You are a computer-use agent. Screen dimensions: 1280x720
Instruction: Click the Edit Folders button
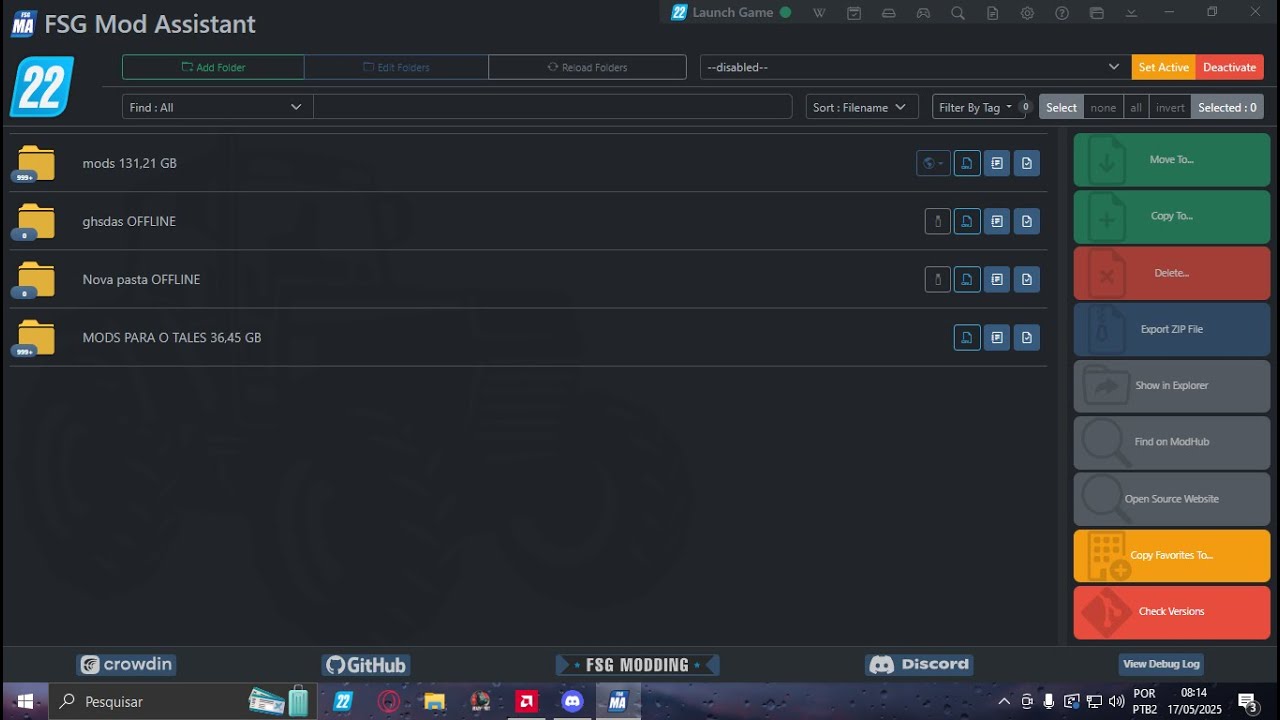click(x=396, y=67)
